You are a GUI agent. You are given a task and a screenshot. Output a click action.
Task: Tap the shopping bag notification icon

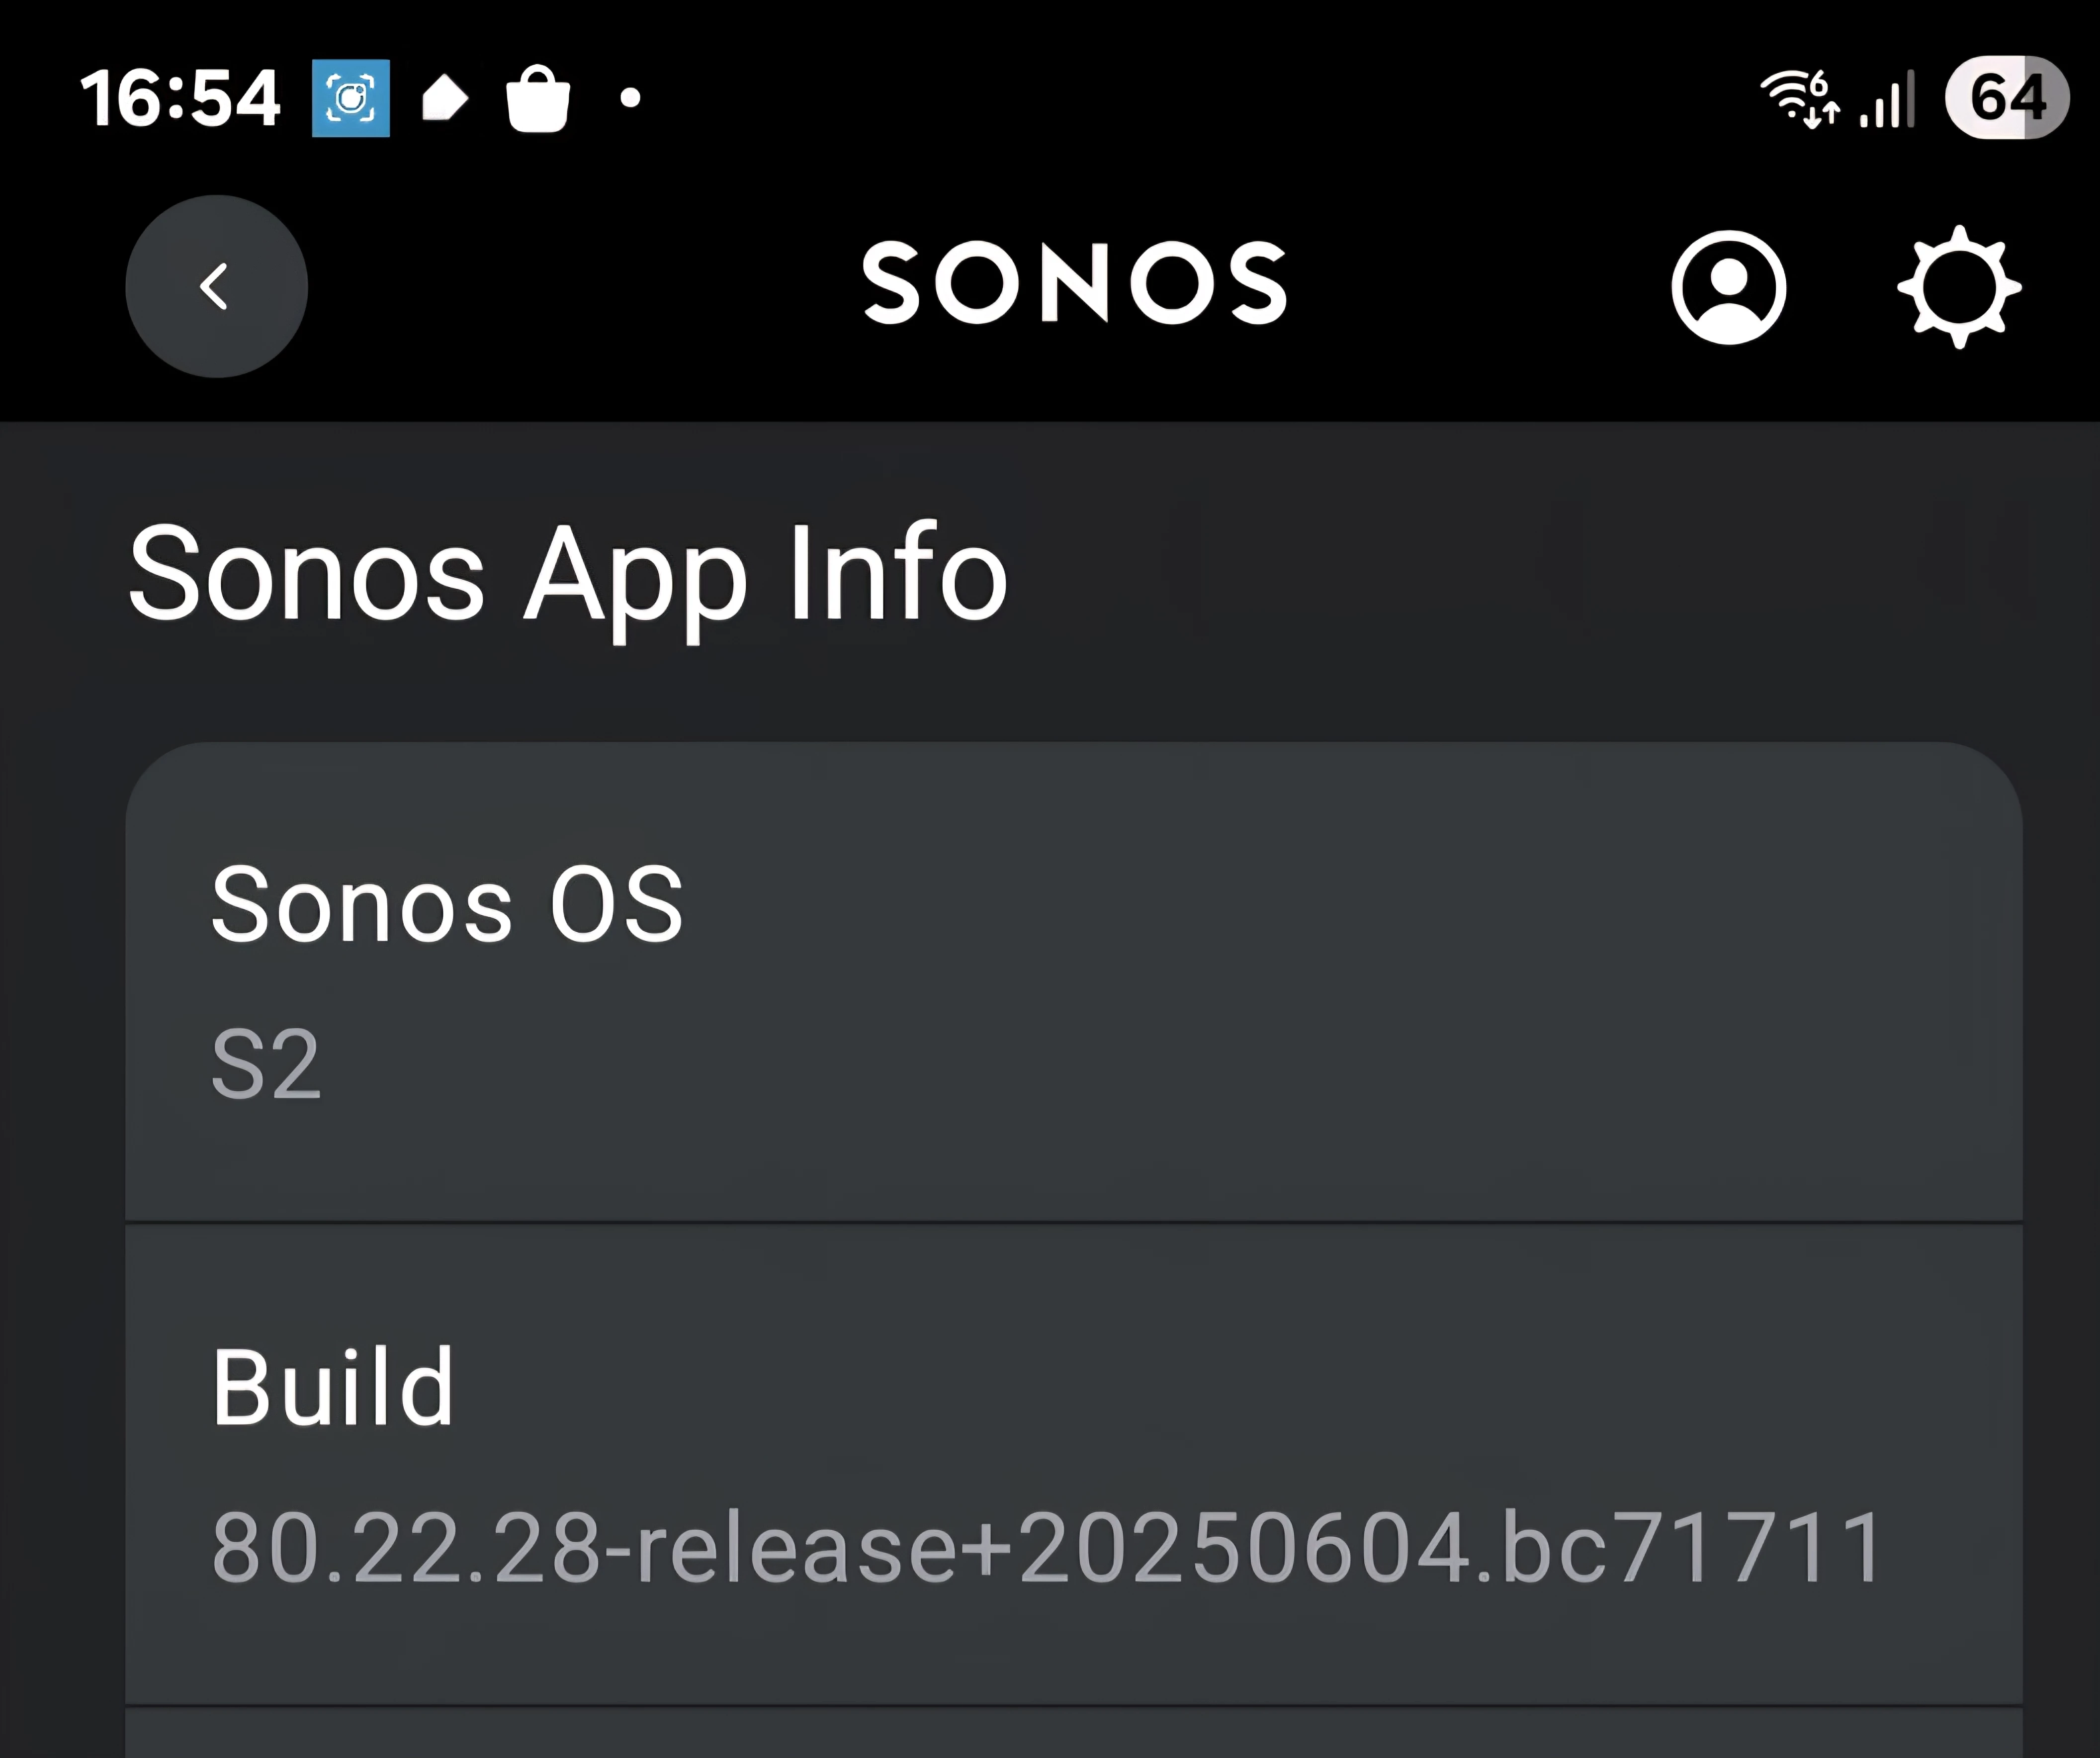[538, 98]
